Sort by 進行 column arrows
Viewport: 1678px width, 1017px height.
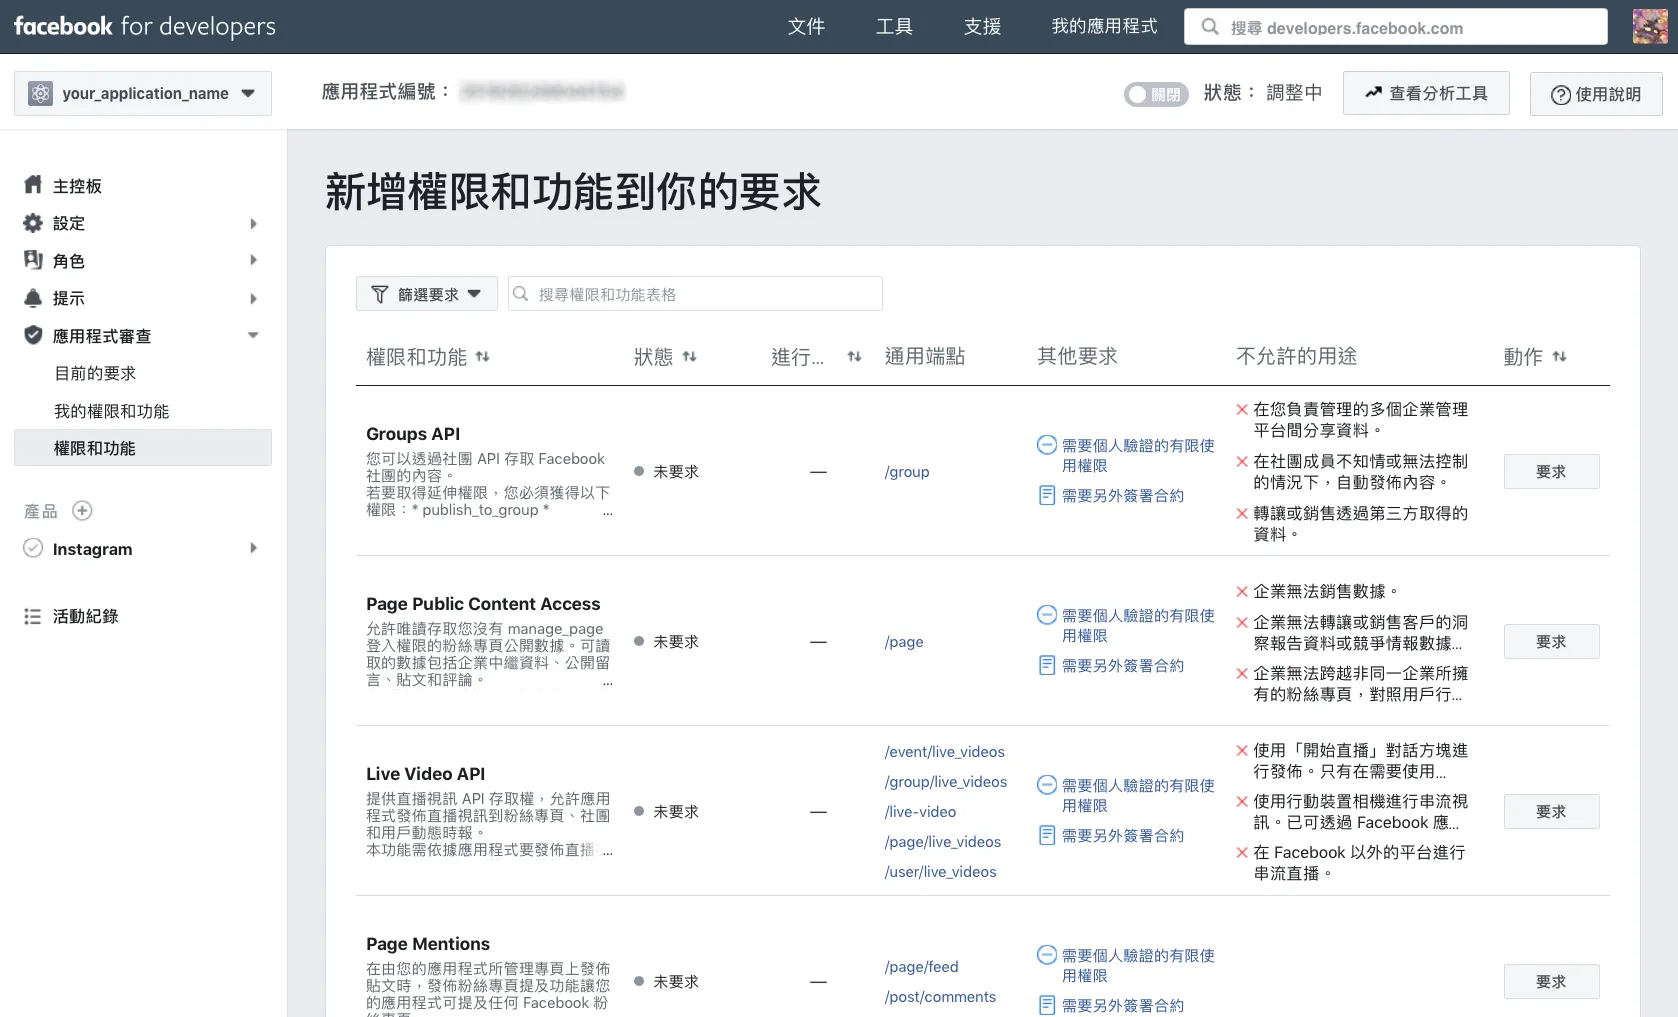tap(855, 356)
